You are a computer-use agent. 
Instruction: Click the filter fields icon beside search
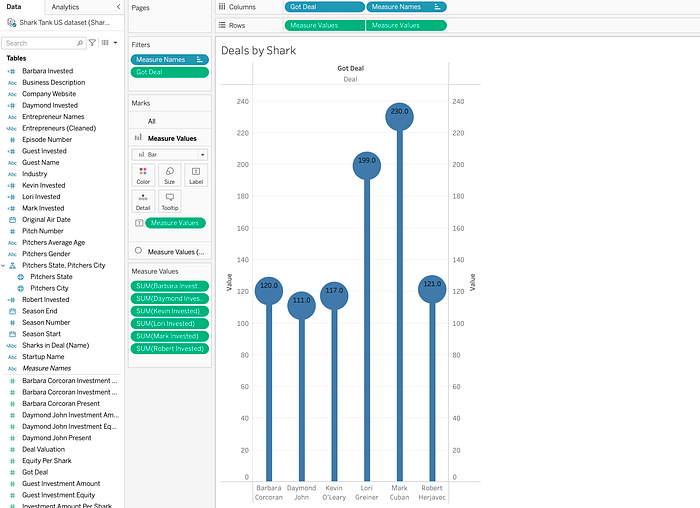coord(92,43)
